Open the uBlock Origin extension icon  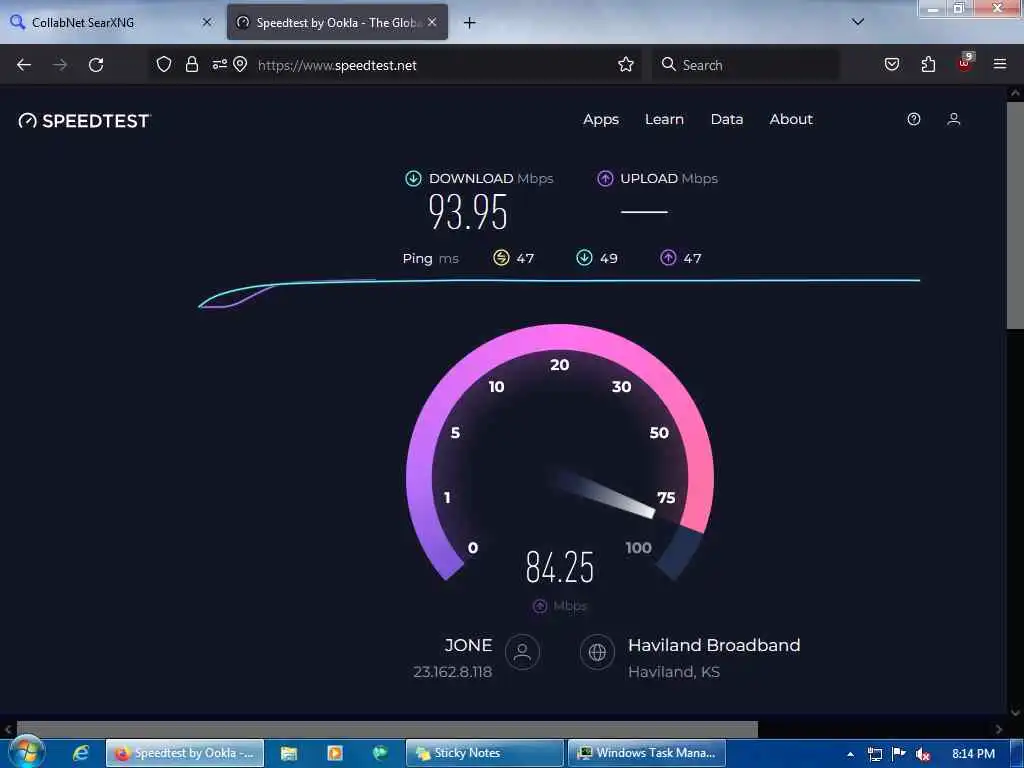click(x=965, y=63)
